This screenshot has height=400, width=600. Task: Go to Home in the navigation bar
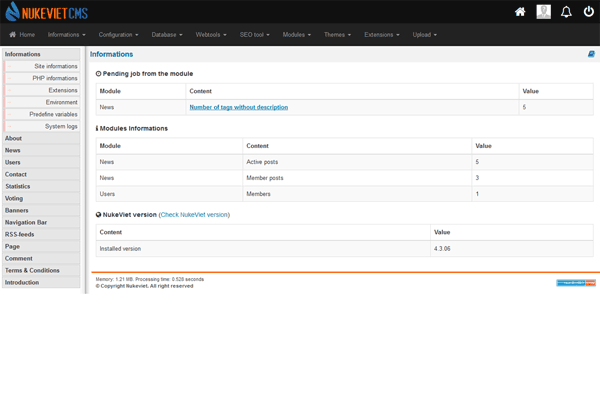coord(22,35)
